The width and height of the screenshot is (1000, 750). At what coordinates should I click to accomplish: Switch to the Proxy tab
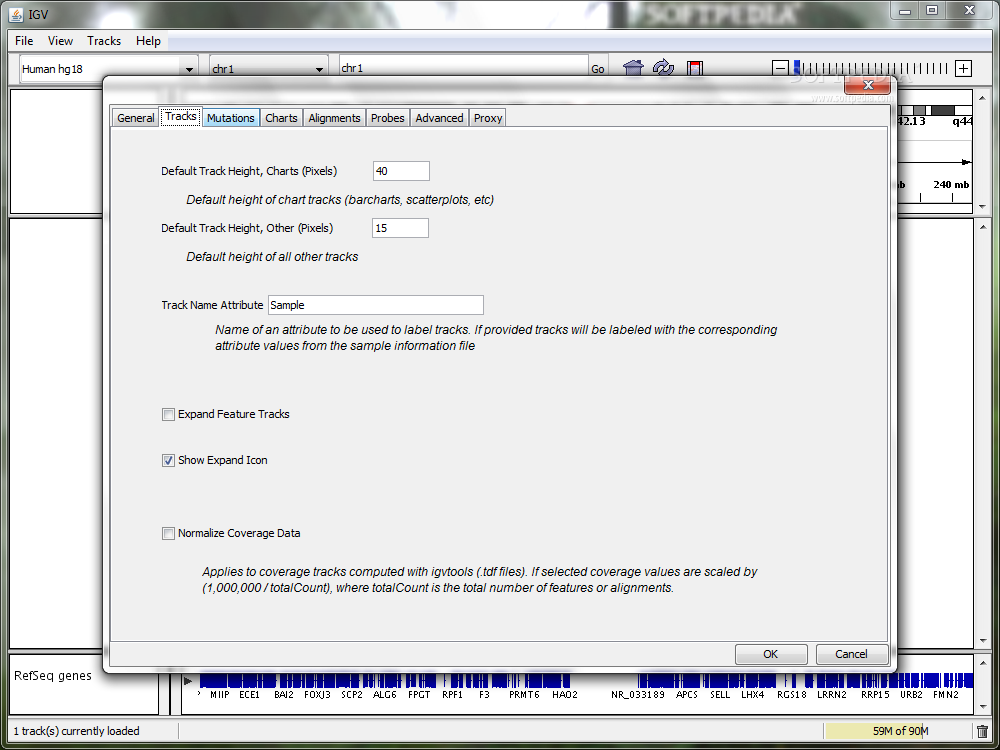tap(488, 118)
